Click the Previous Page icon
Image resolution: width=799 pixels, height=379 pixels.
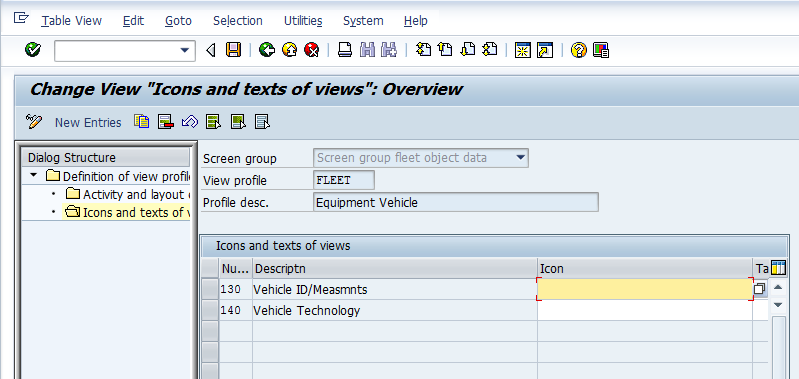pos(445,50)
